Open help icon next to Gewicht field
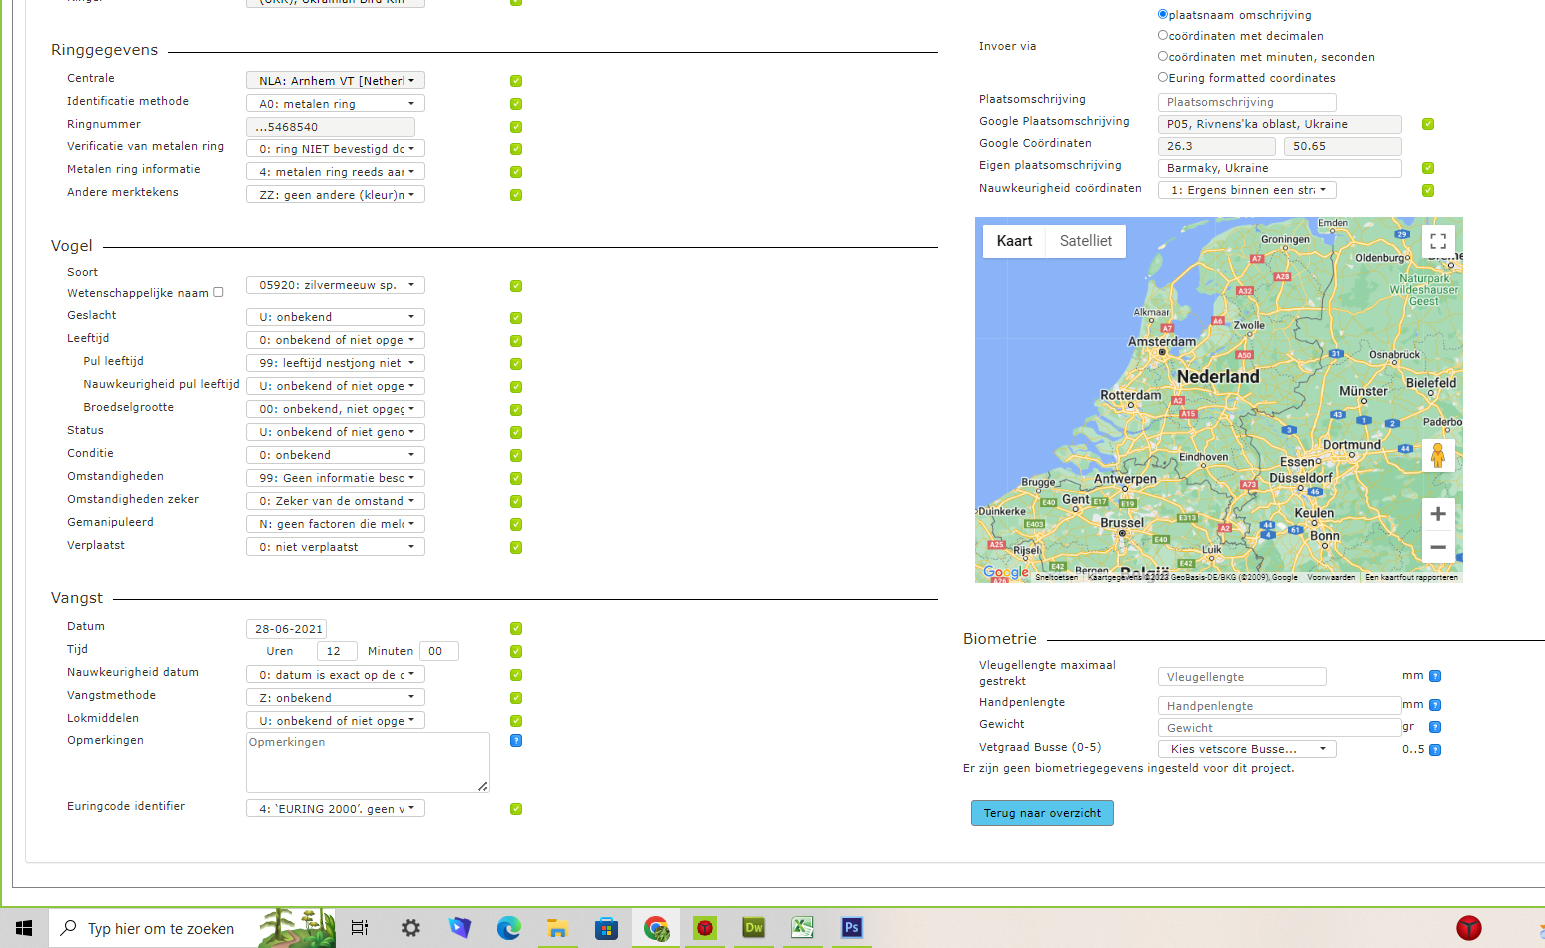The width and height of the screenshot is (1545, 948). (1435, 727)
